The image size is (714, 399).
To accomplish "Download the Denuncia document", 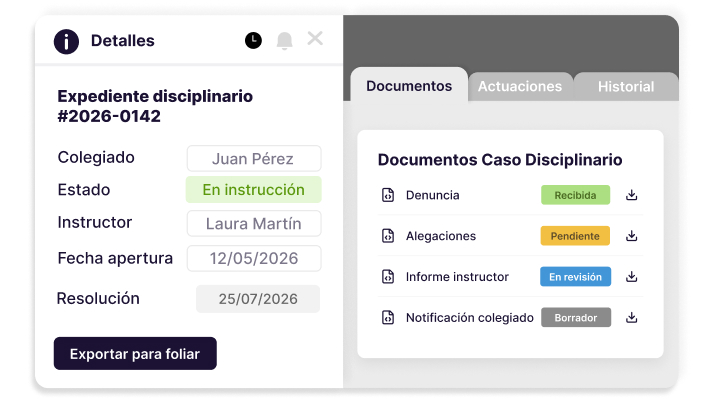I will point(632,195).
